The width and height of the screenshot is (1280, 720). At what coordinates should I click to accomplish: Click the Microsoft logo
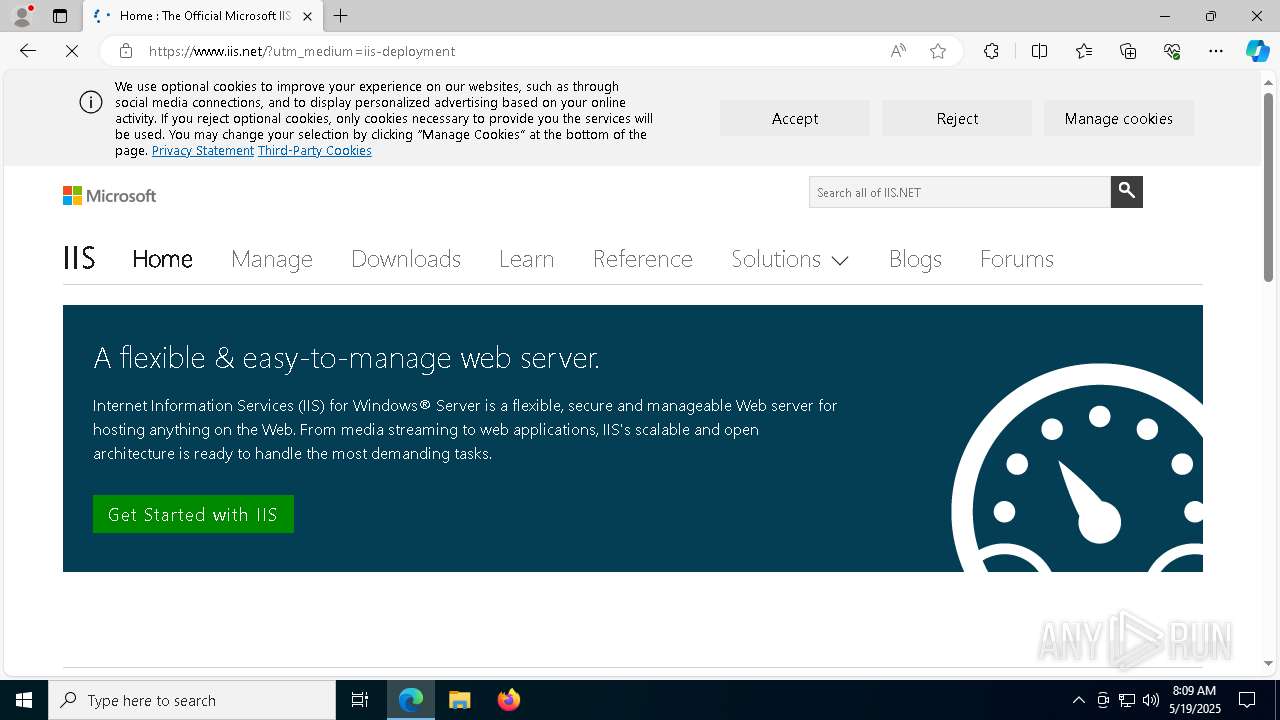point(110,196)
